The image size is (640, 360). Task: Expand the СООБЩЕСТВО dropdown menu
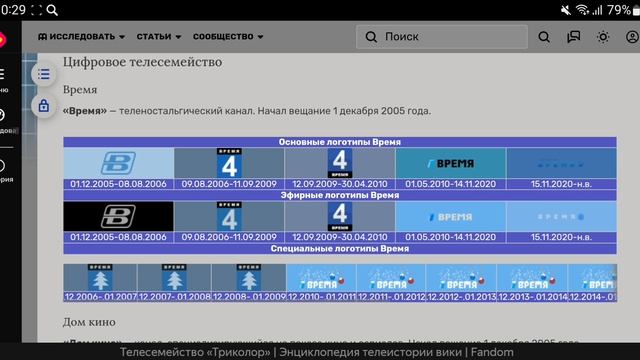[x=228, y=37]
